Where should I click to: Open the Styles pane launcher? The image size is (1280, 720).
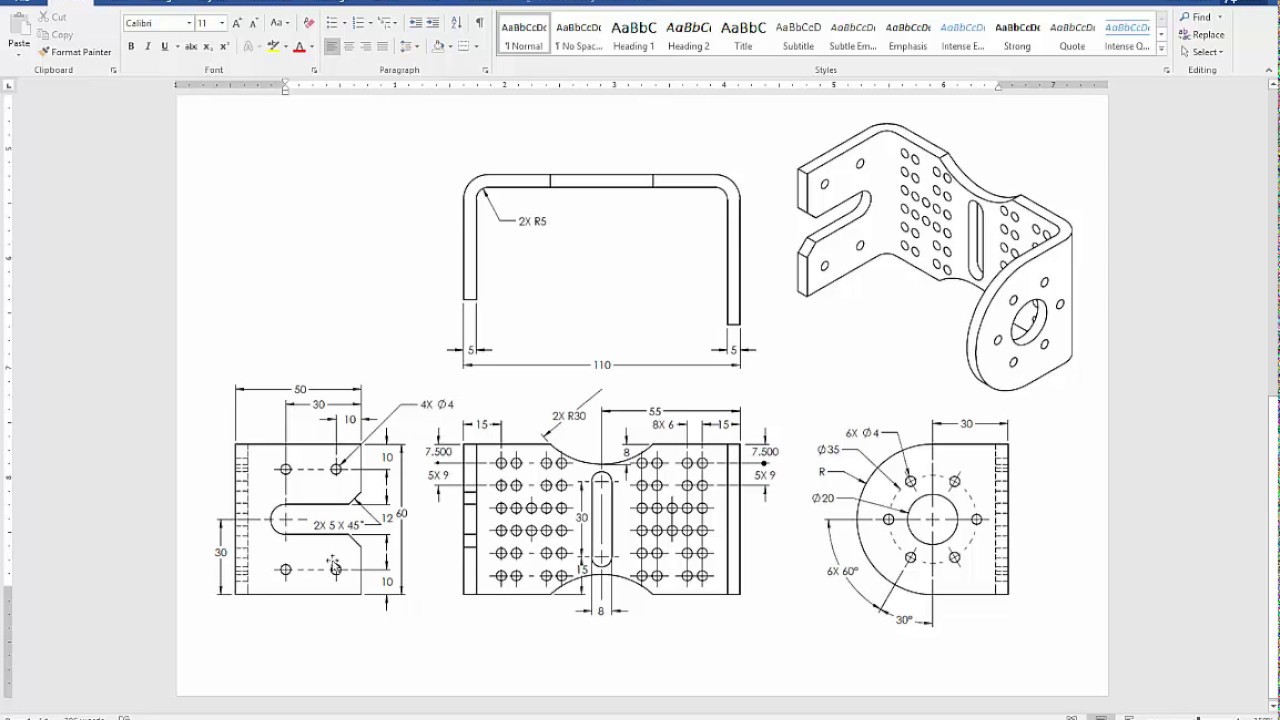click(1166, 71)
